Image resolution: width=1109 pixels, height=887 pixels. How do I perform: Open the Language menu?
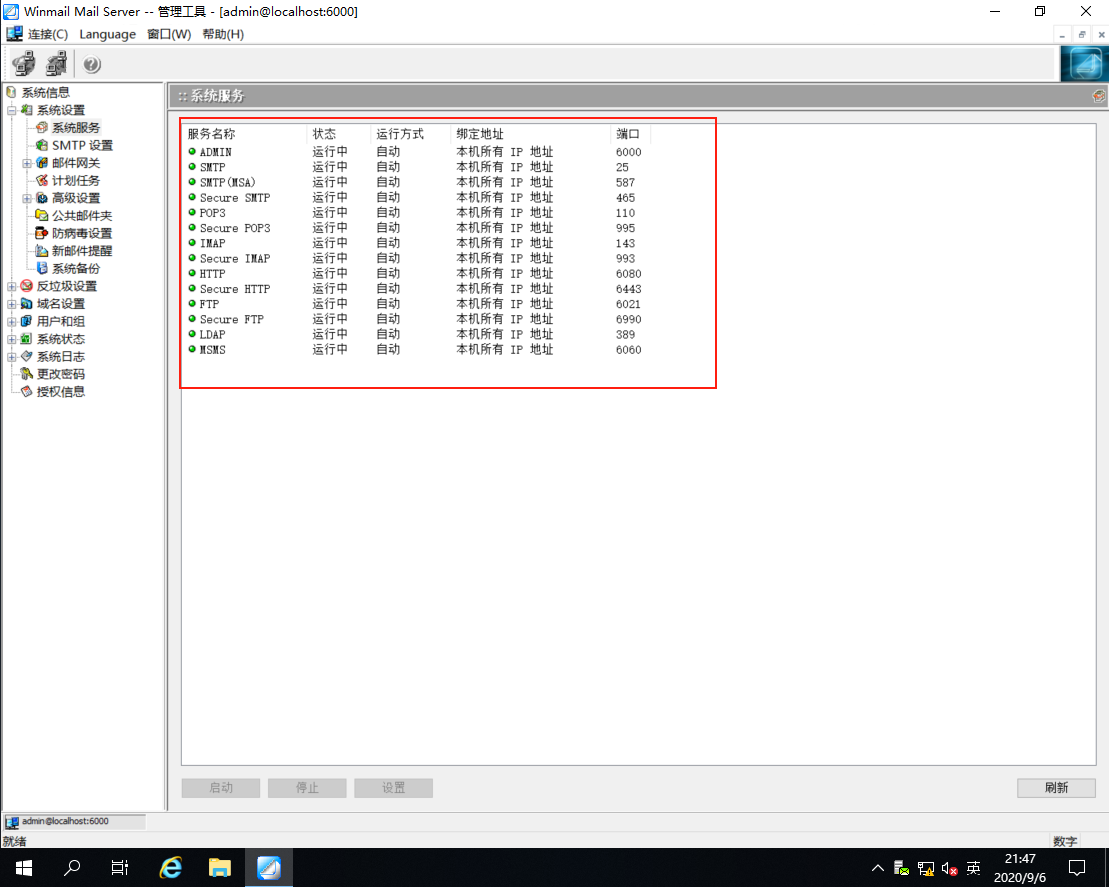(108, 34)
